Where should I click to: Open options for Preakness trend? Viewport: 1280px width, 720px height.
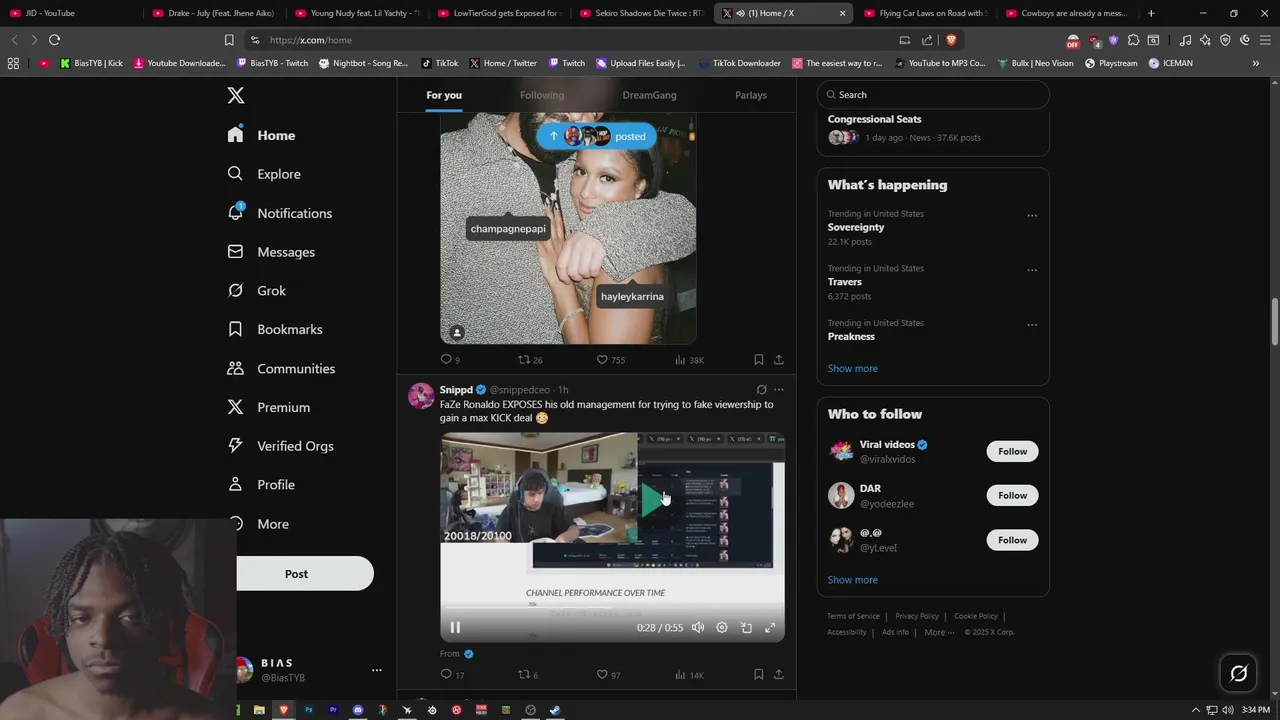[1032, 325]
